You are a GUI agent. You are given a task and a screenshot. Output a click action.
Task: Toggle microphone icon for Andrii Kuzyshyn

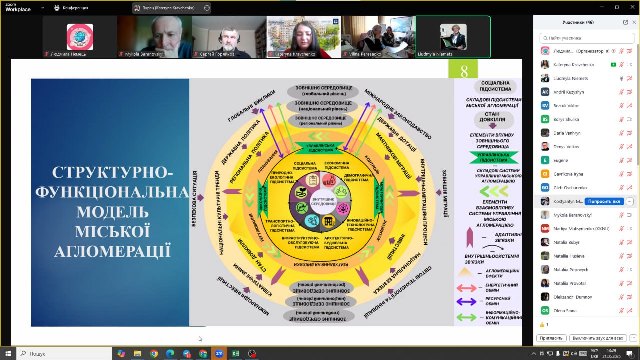[621, 92]
